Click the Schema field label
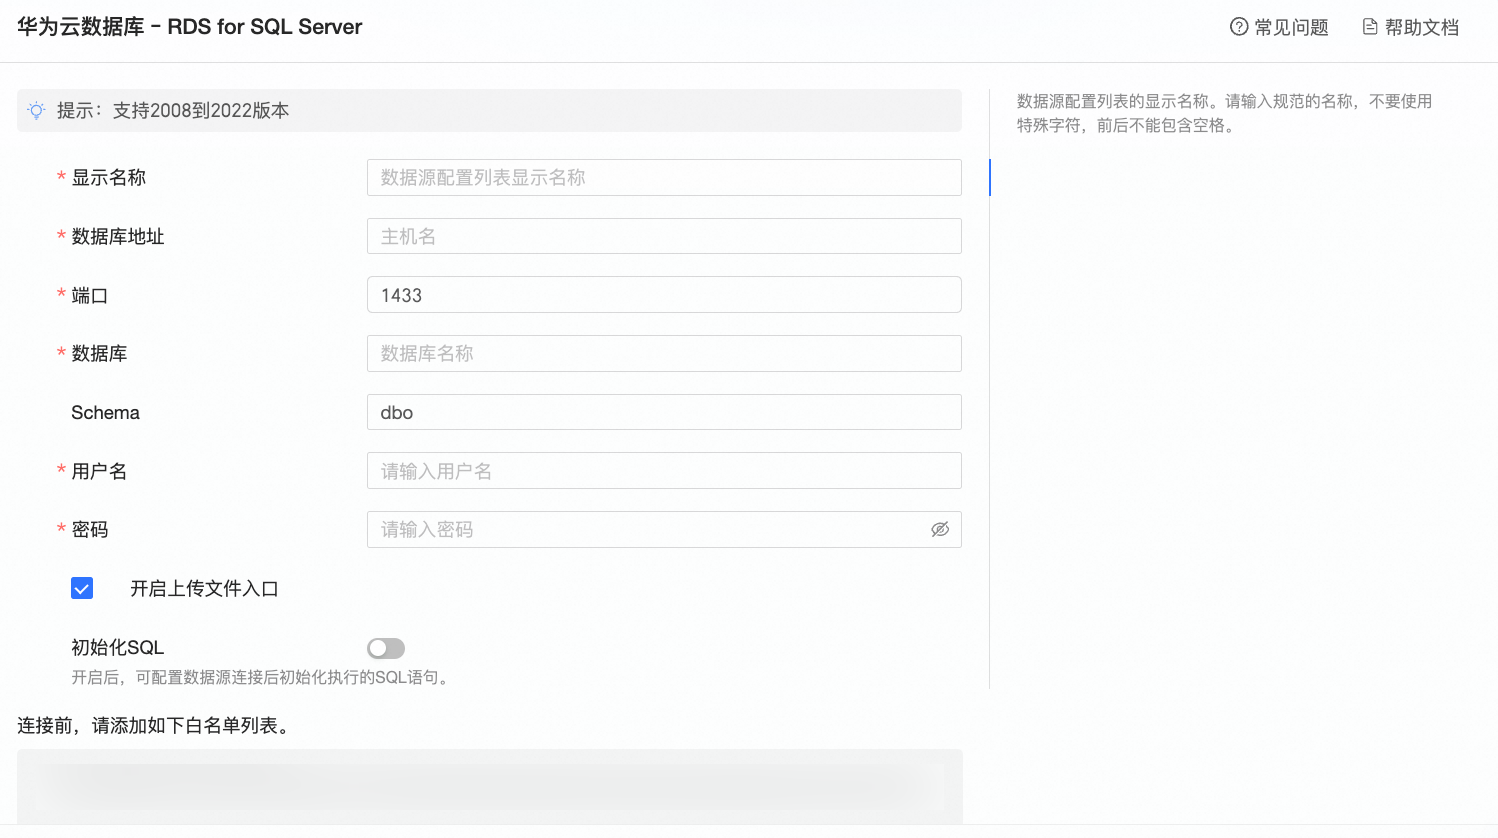The height and width of the screenshot is (838, 1498). (105, 413)
